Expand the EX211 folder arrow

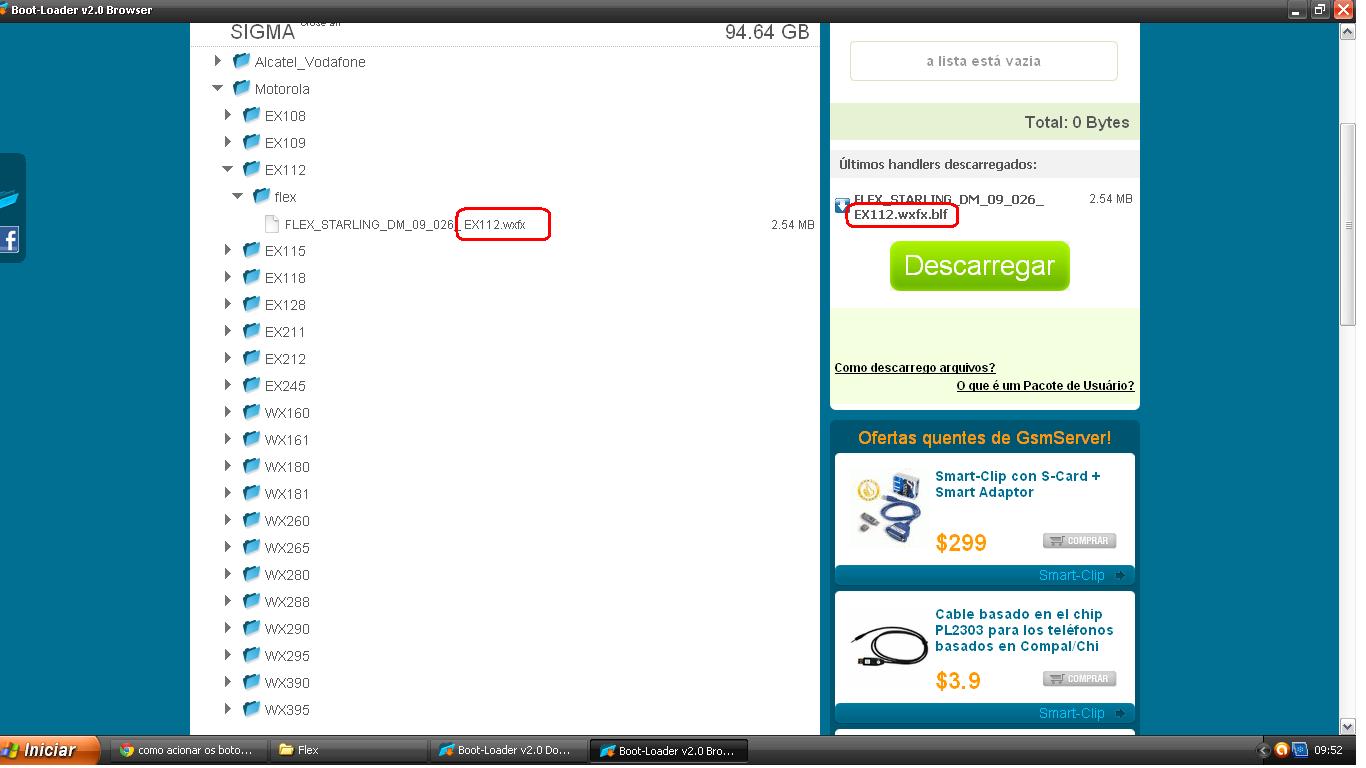click(x=228, y=331)
